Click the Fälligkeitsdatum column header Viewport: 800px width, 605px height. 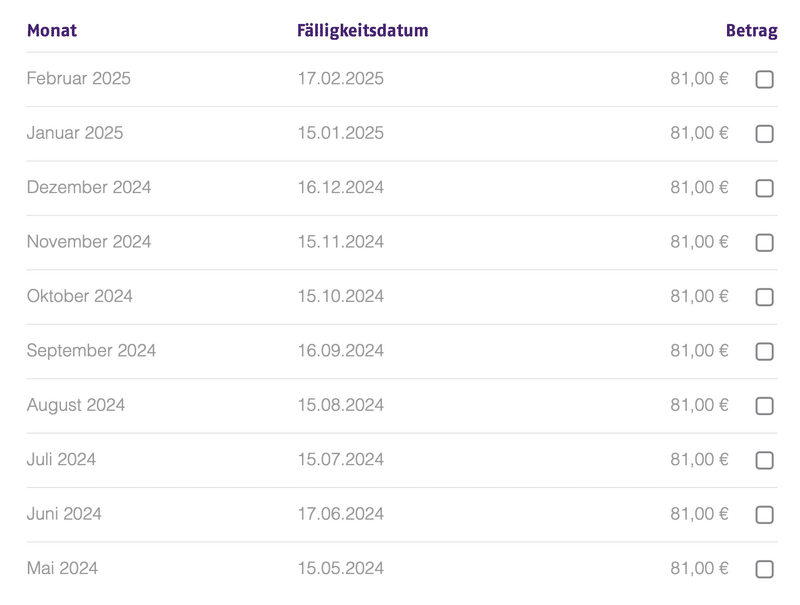[x=362, y=30]
